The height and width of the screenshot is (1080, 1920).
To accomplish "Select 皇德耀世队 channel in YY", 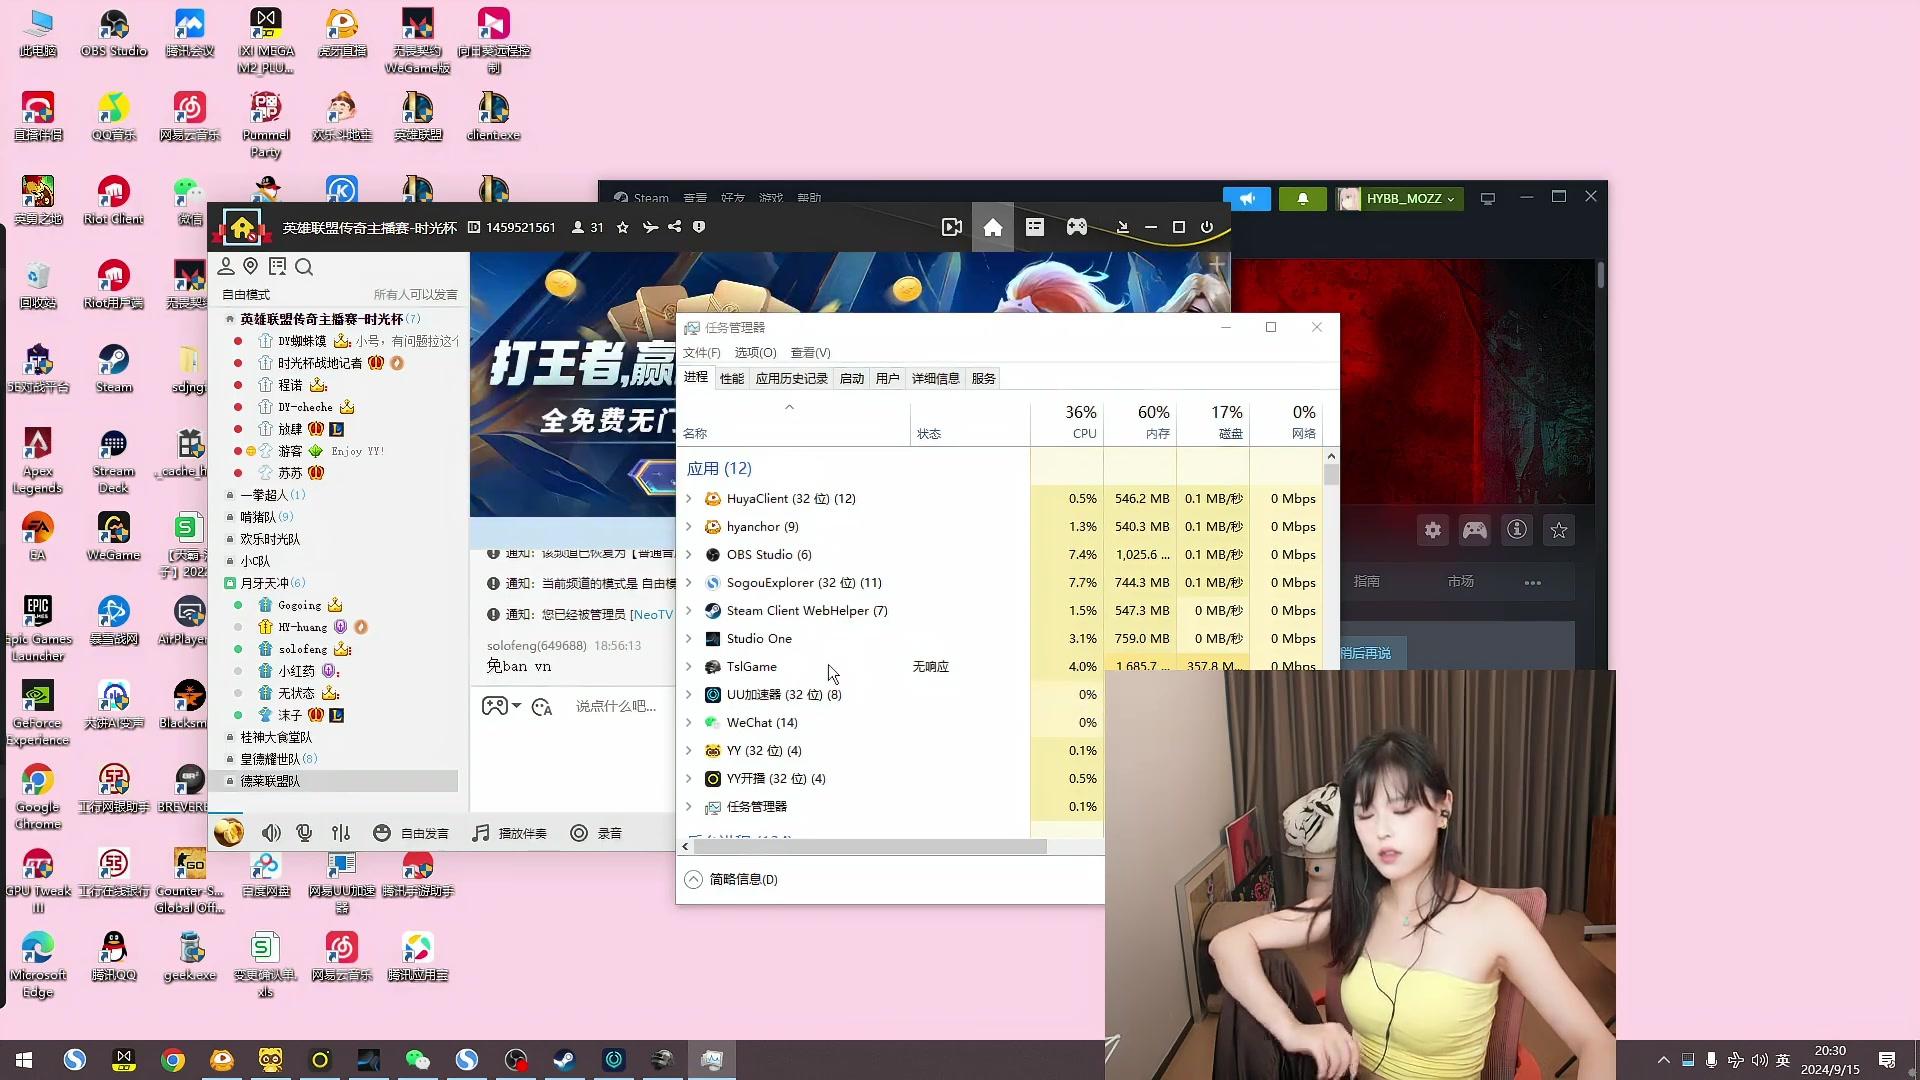I will coord(278,759).
